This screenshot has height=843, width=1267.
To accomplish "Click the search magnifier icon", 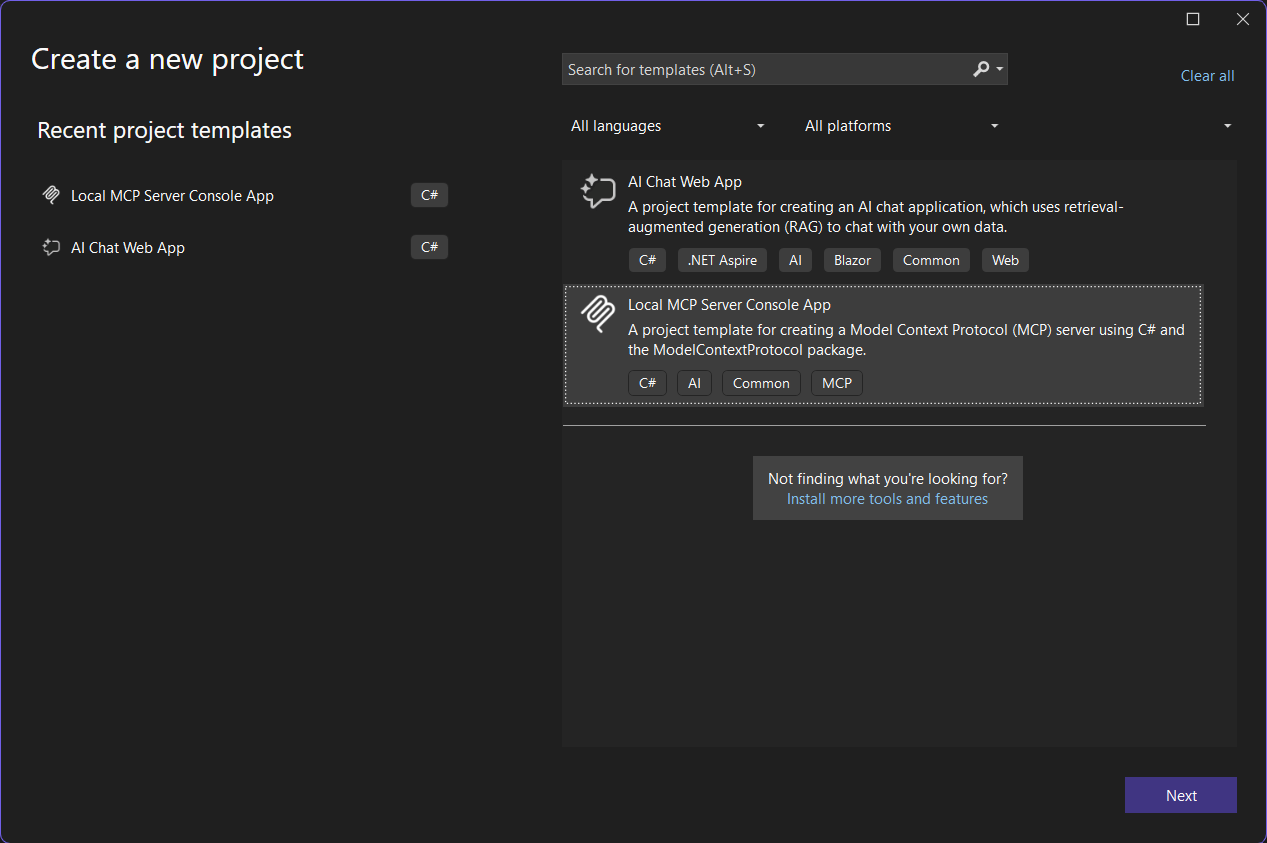I will click(x=981, y=69).
